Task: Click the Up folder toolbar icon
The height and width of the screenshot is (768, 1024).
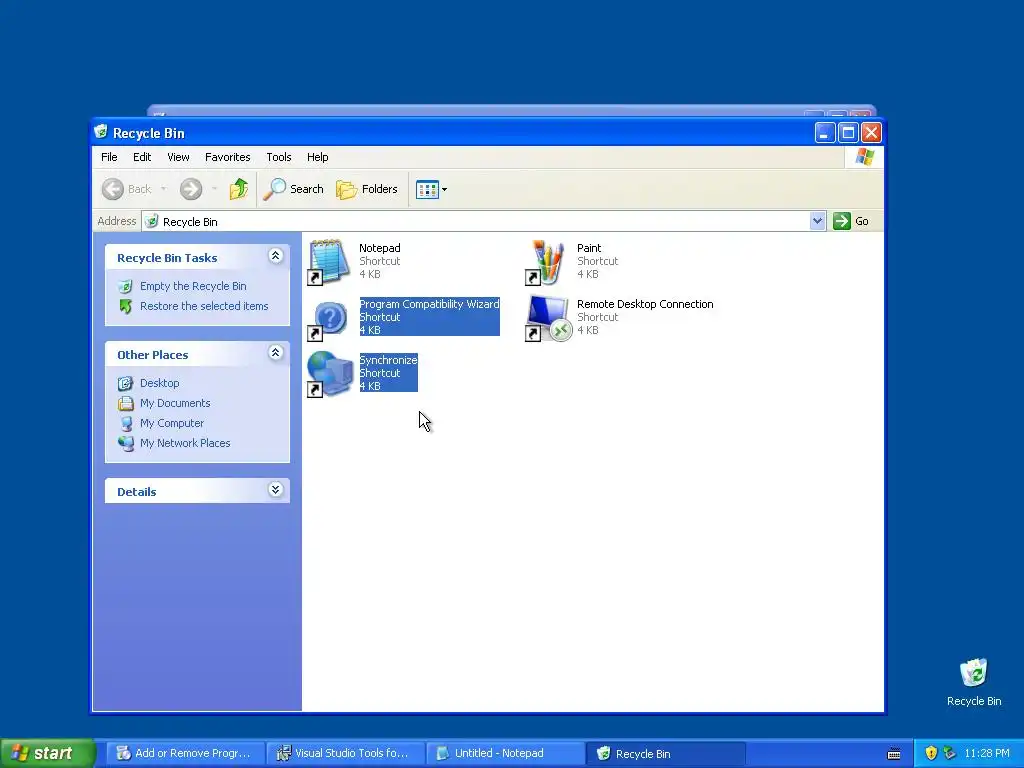Action: pyautogui.click(x=239, y=189)
